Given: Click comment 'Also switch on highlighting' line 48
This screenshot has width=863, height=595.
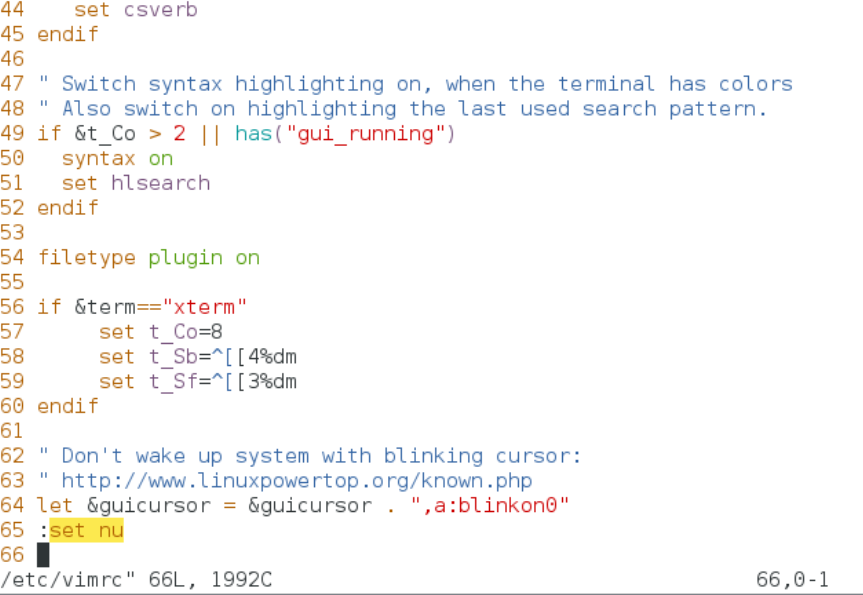Looking at the screenshot, I should [x=402, y=108].
